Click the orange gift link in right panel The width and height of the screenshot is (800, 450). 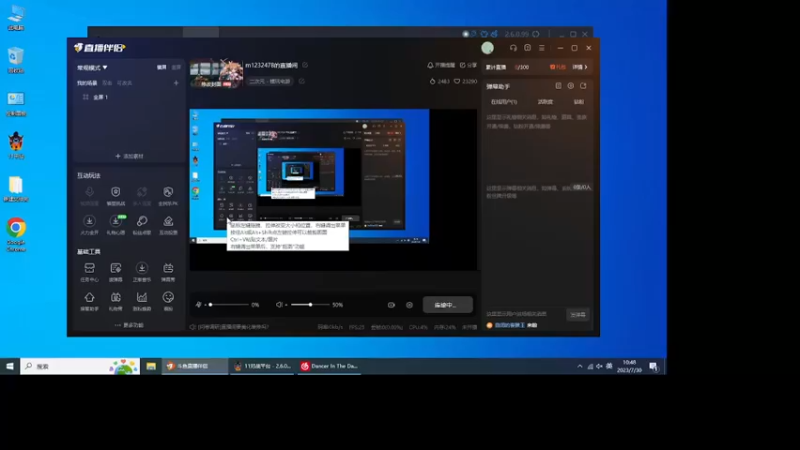pos(558,67)
